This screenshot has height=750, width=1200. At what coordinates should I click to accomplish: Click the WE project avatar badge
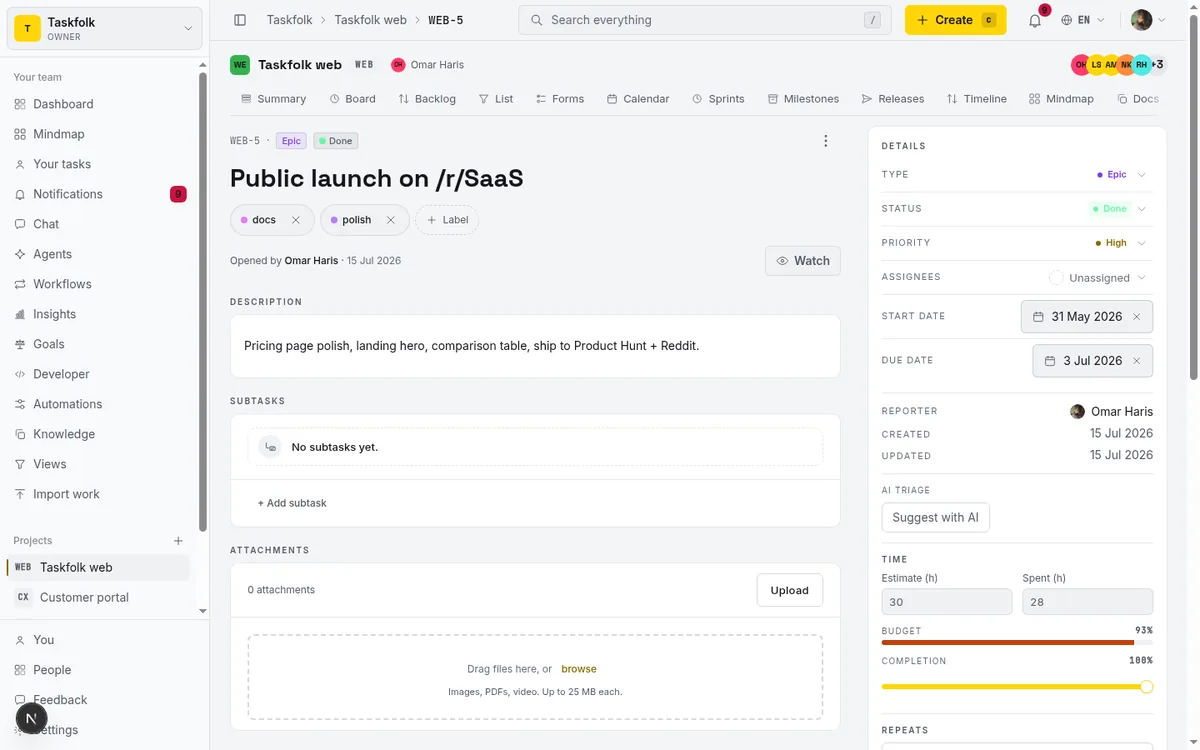pos(240,65)
